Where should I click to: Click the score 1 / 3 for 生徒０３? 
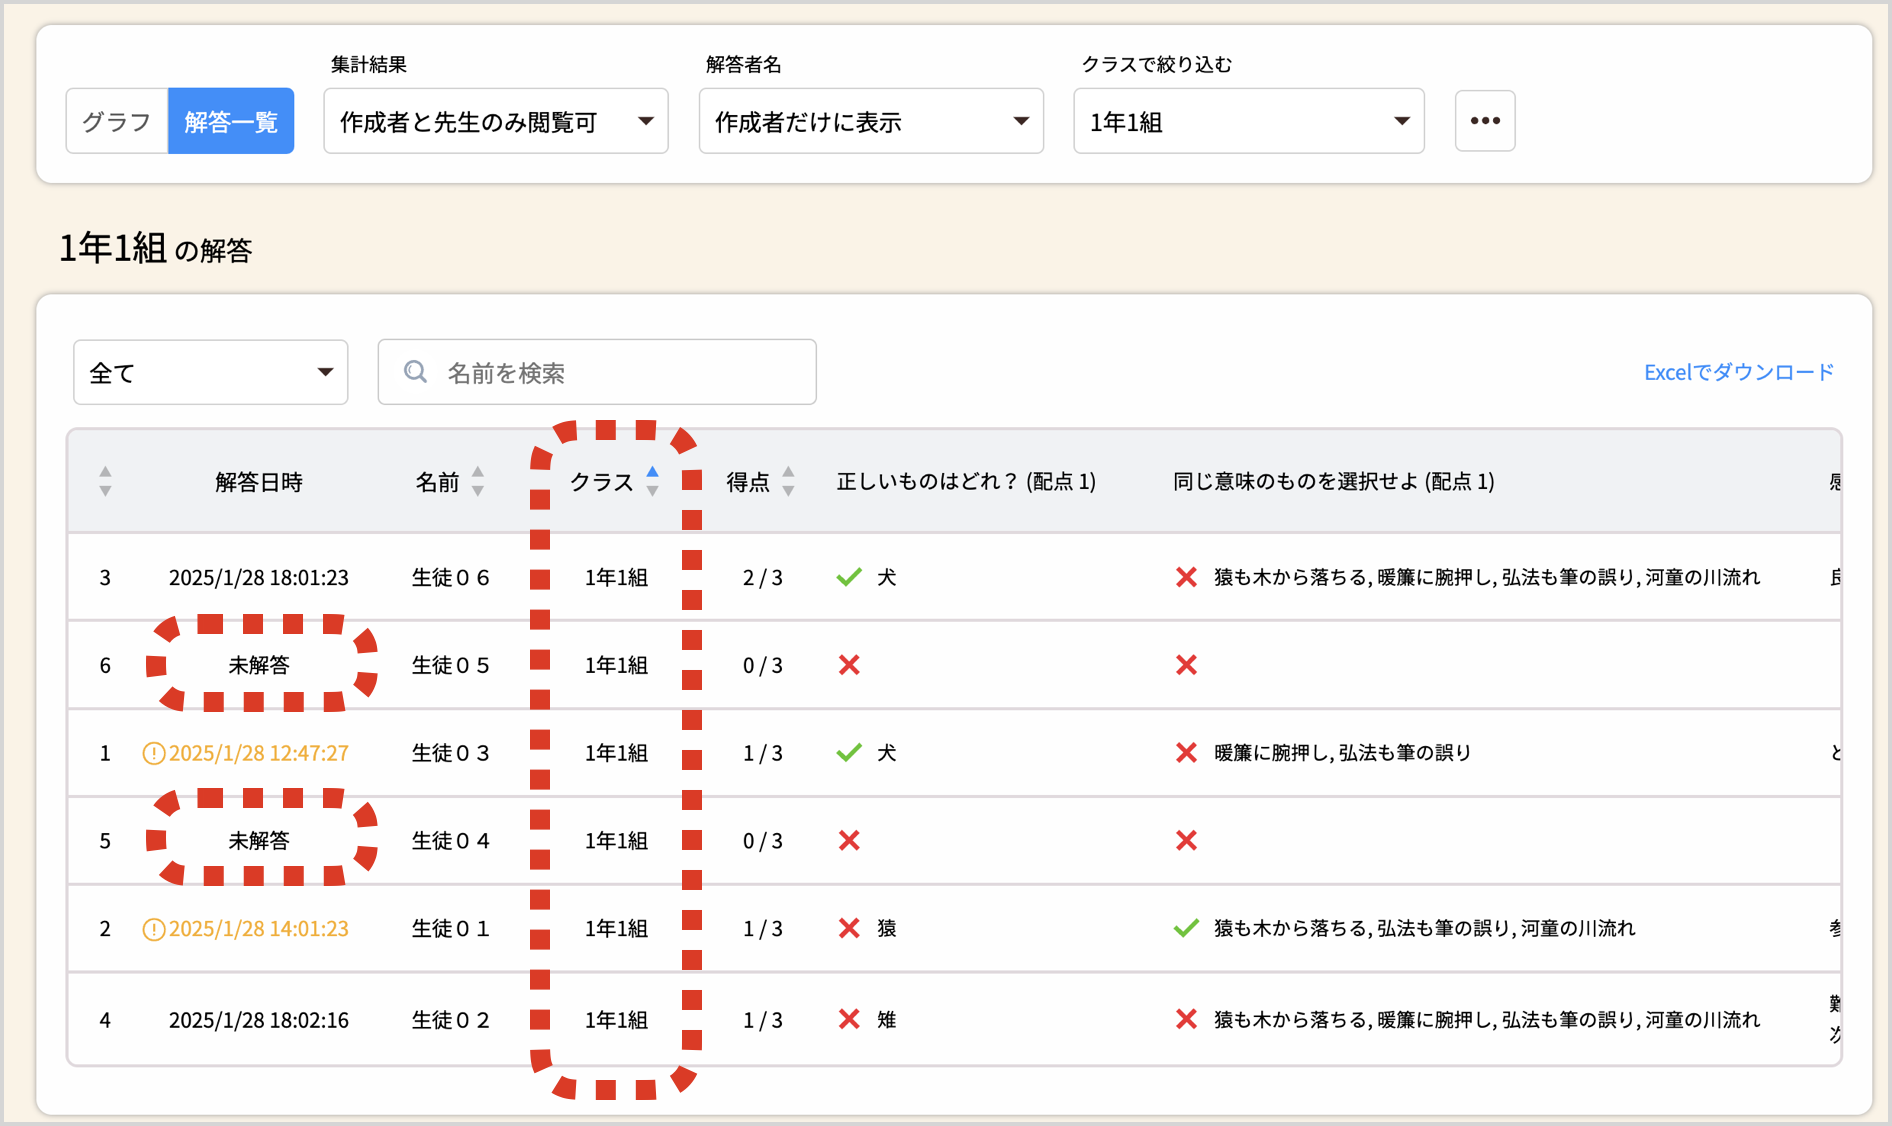click(763, 753)
